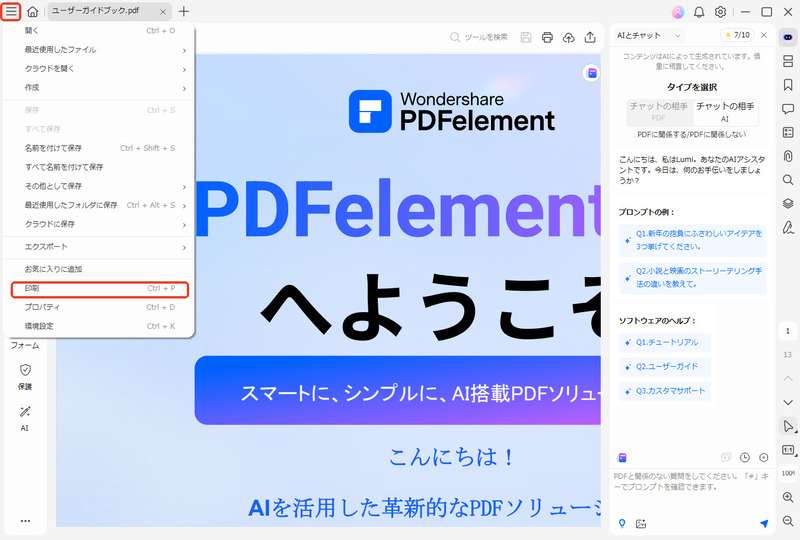Select 開く menu entry
This screenshot has width=800, height=540.
(99, 31)
